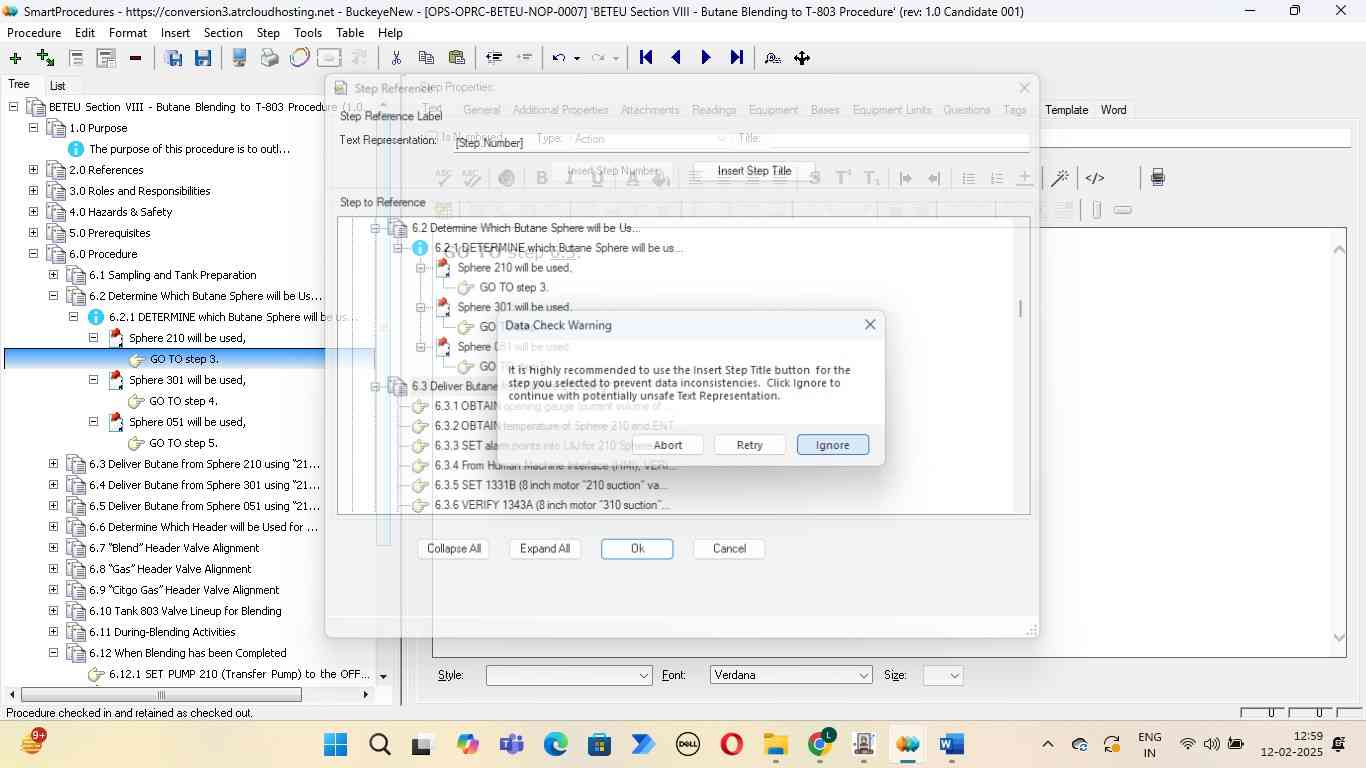Viewport: 1366px width, 768px height.
Task: Switch to the Template tab
Action: point(1066,110)
